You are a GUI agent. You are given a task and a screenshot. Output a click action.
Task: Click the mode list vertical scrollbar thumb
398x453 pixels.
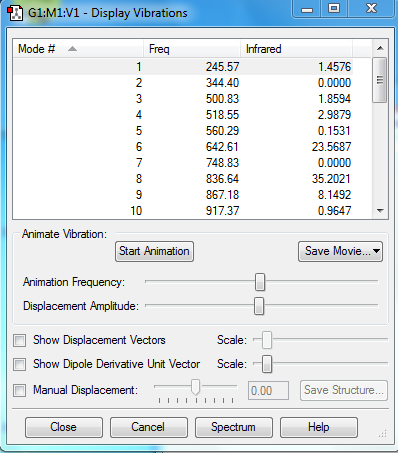point(380,80)
